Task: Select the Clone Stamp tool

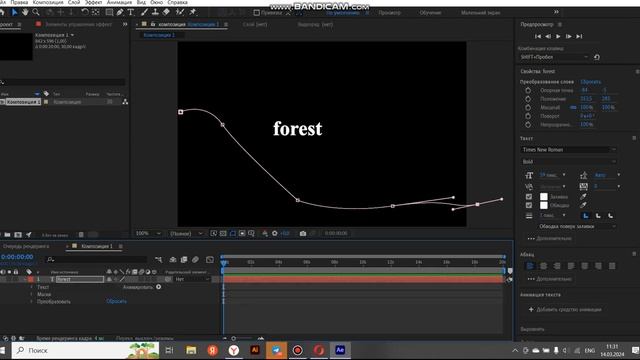Action: [155, 12]
